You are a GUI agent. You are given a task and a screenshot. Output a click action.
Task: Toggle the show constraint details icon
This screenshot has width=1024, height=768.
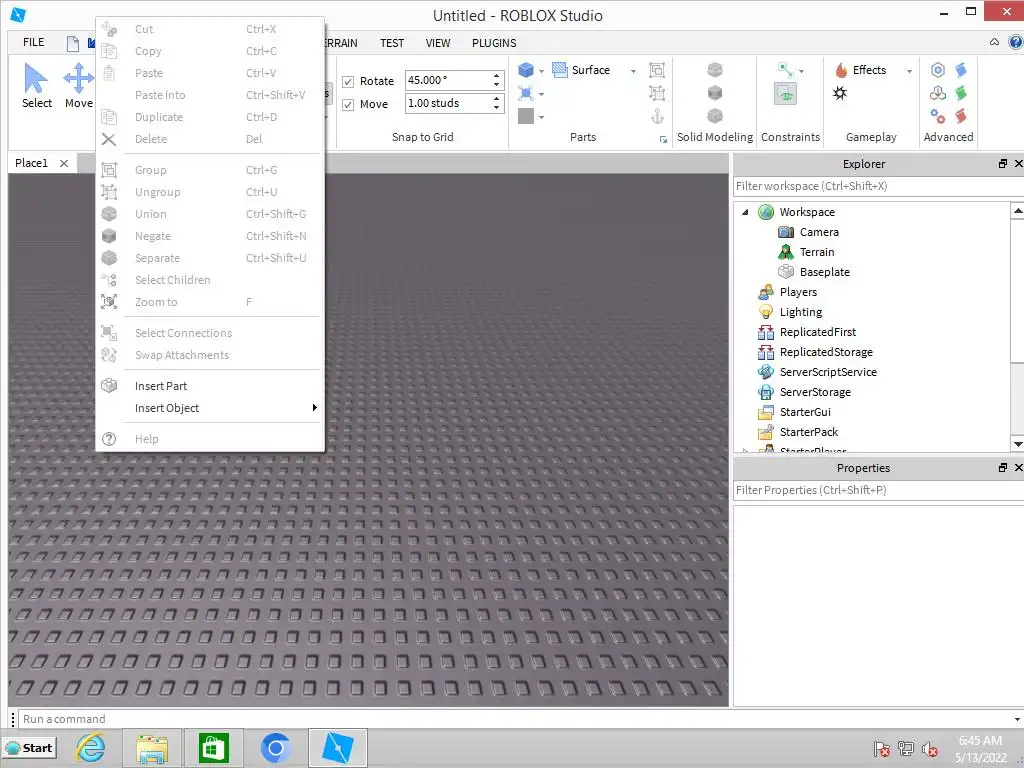point(786,94)
